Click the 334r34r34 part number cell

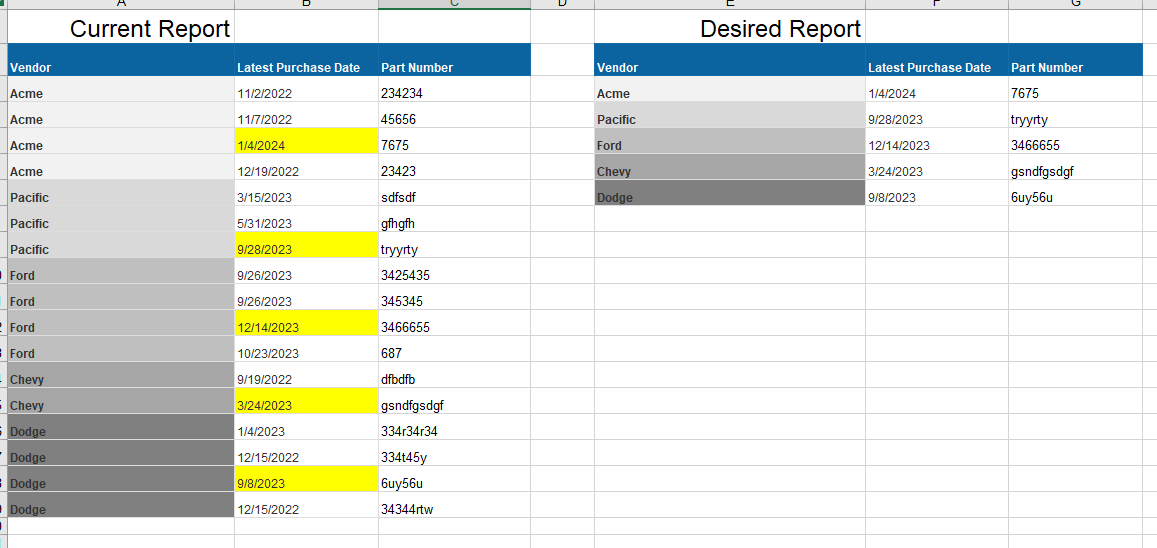click(x=455, y=426)
